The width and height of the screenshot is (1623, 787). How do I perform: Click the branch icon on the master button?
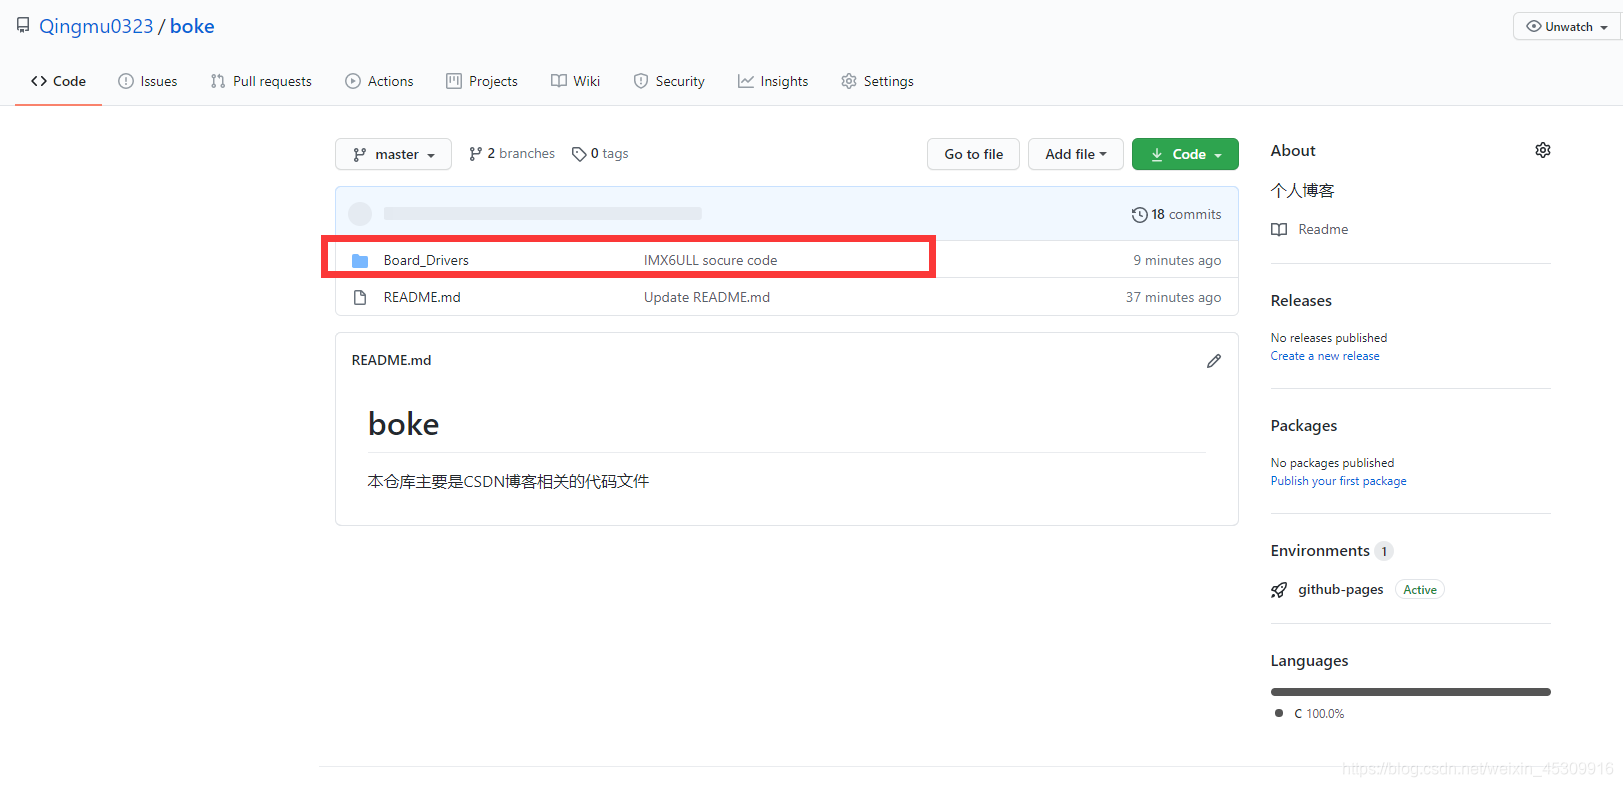(x=359, y=154)
